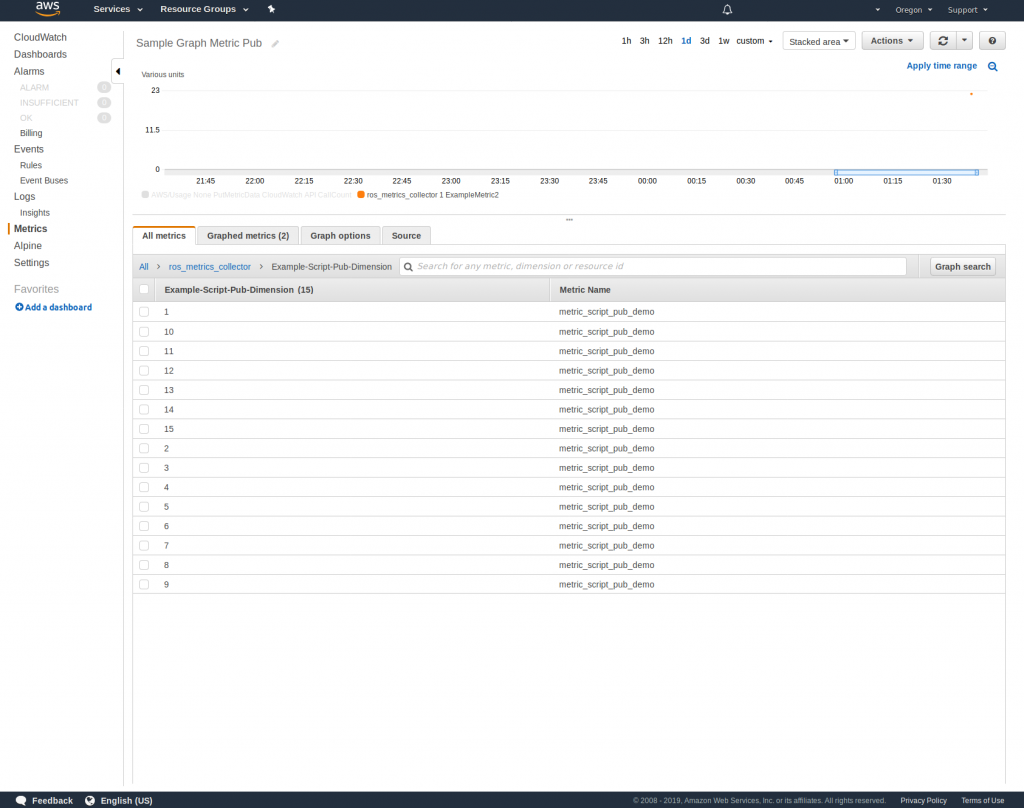Open the Stacked area dropdown
This screenshot has height=808, width=1024.
click(x=818, y=41)
